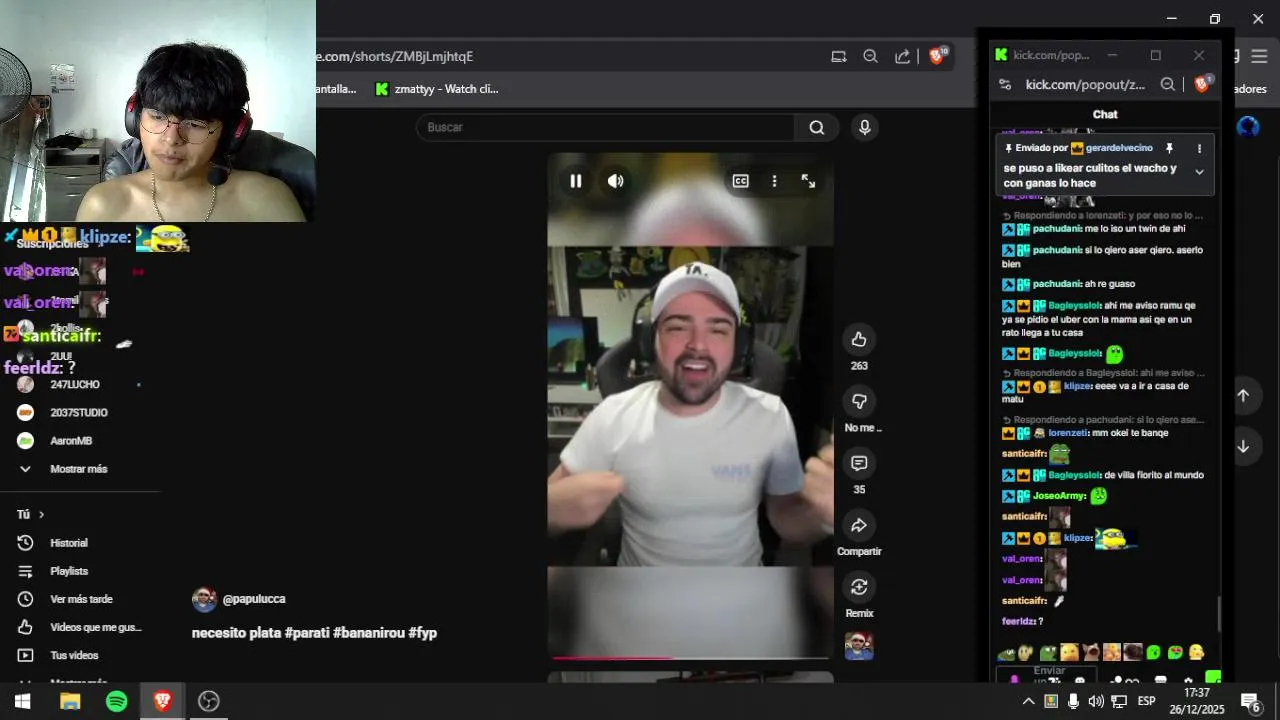Click the share page icon in address bar
The image size is (1280, 720).
point(902,57)
